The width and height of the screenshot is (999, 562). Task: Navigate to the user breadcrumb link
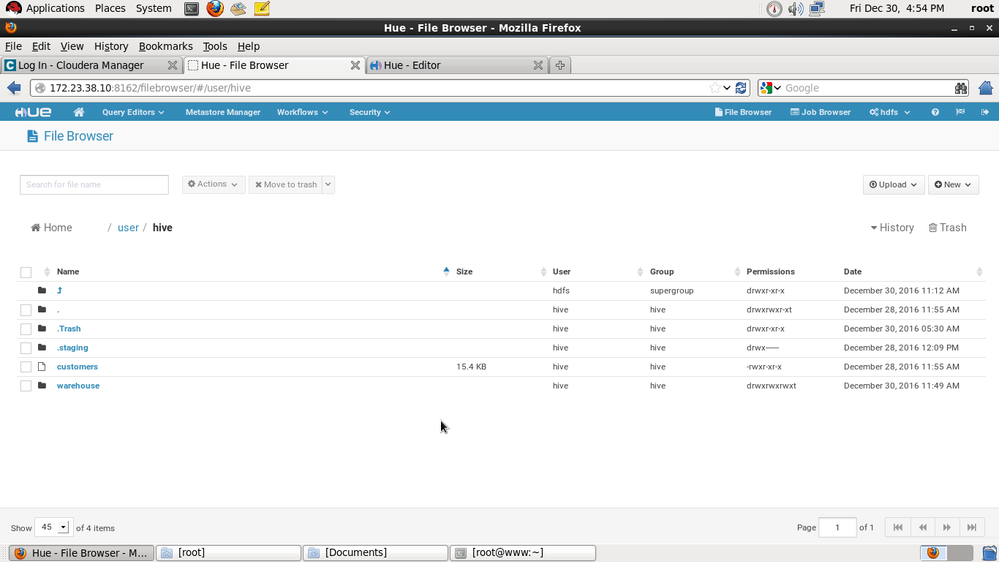click(127, 227)
